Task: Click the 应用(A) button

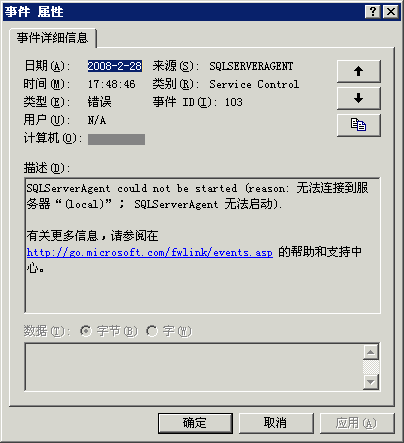Action: [357, 423]
